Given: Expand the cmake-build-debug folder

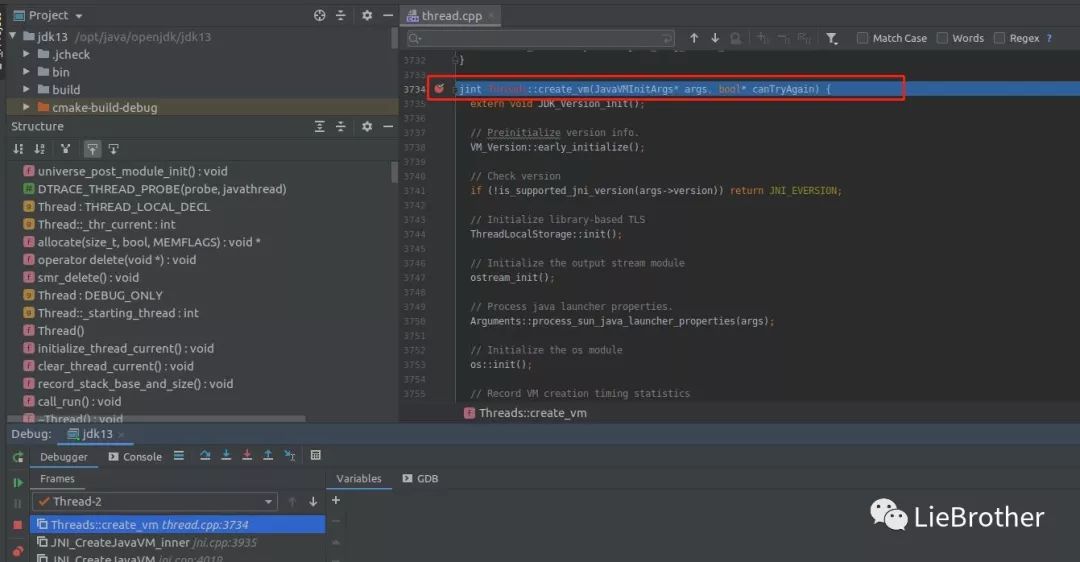Looking at the screenshot, I should (x=26, y=107).
